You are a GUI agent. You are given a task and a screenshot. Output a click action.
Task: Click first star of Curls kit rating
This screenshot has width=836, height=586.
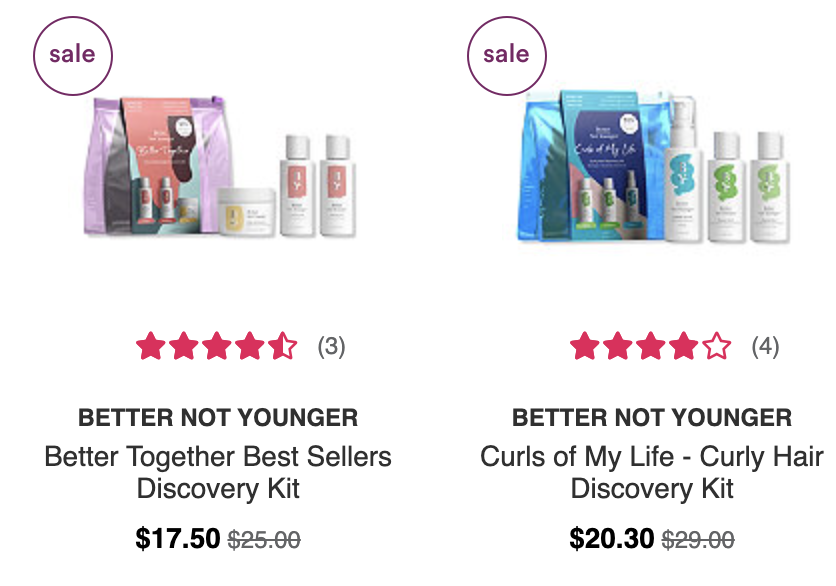click(x=584, y=346)
